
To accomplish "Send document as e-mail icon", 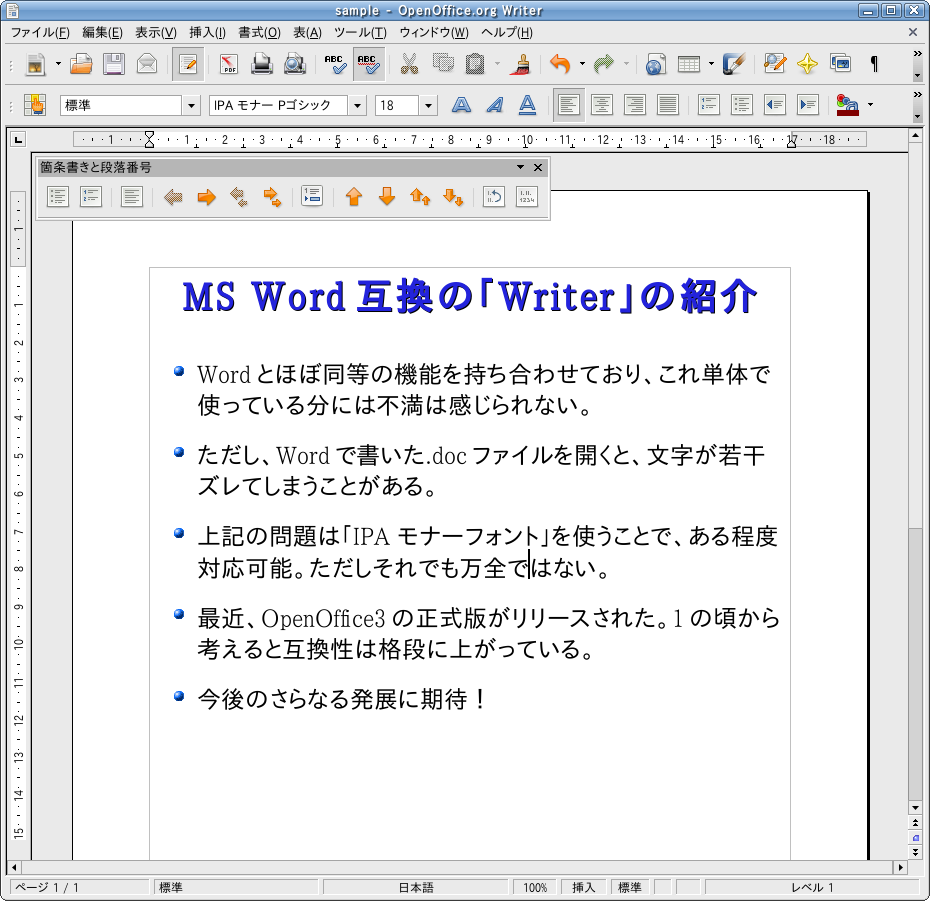I will [146, 63].
